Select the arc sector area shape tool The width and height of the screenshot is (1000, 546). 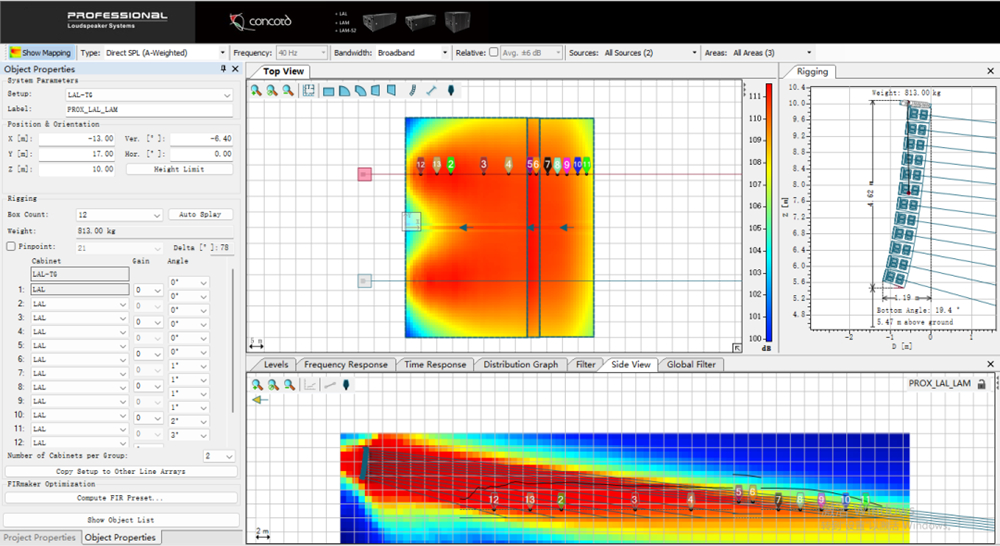click(360, 91)
